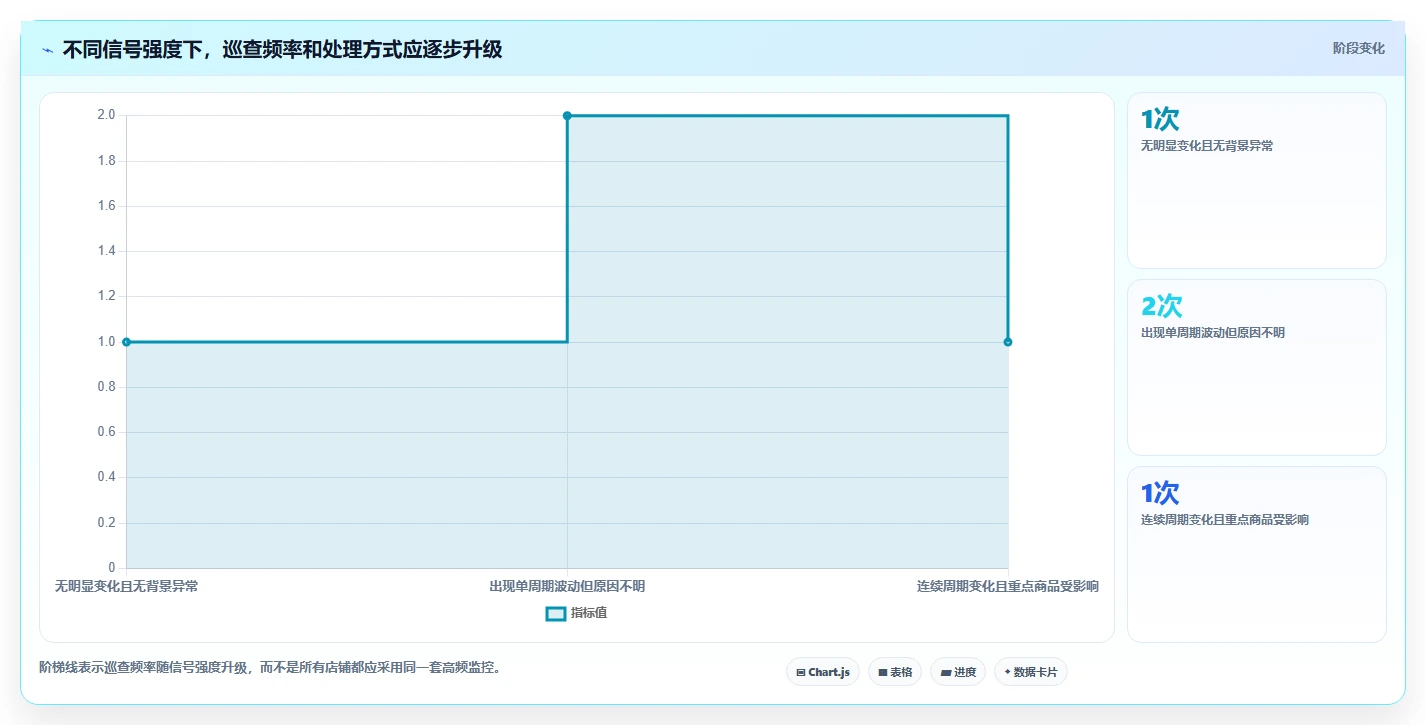The width and height of the screenshot is (1426, 725).
Task: Click the 2次 value in the middle card
Action: pyautogui.click(x=1162, y=306)
